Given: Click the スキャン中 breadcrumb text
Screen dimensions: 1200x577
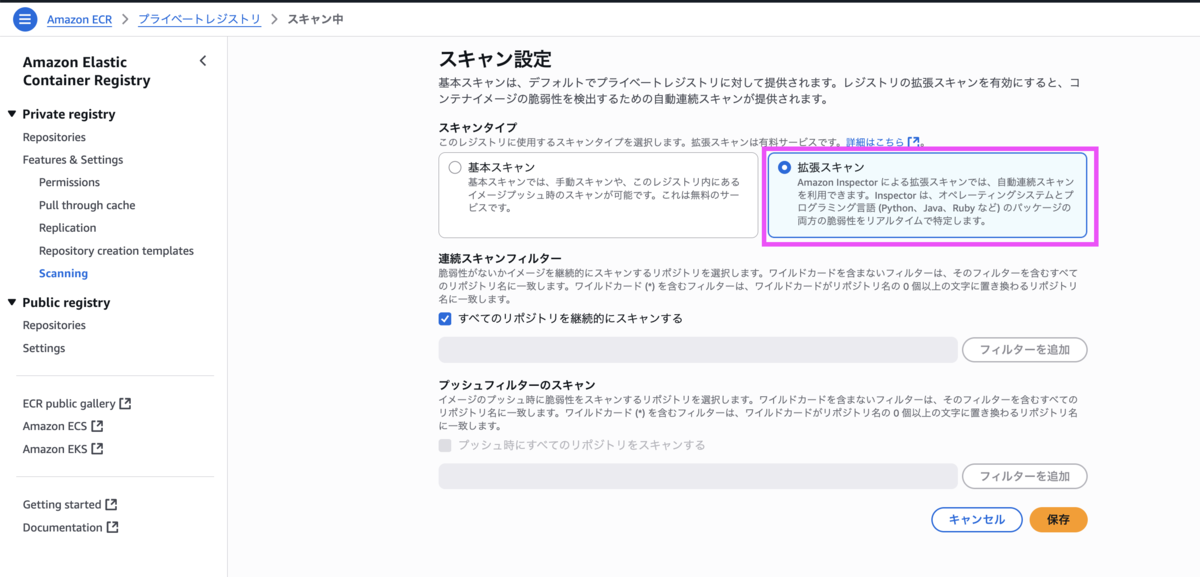Looking at the screenshot, I should (315, 19).
